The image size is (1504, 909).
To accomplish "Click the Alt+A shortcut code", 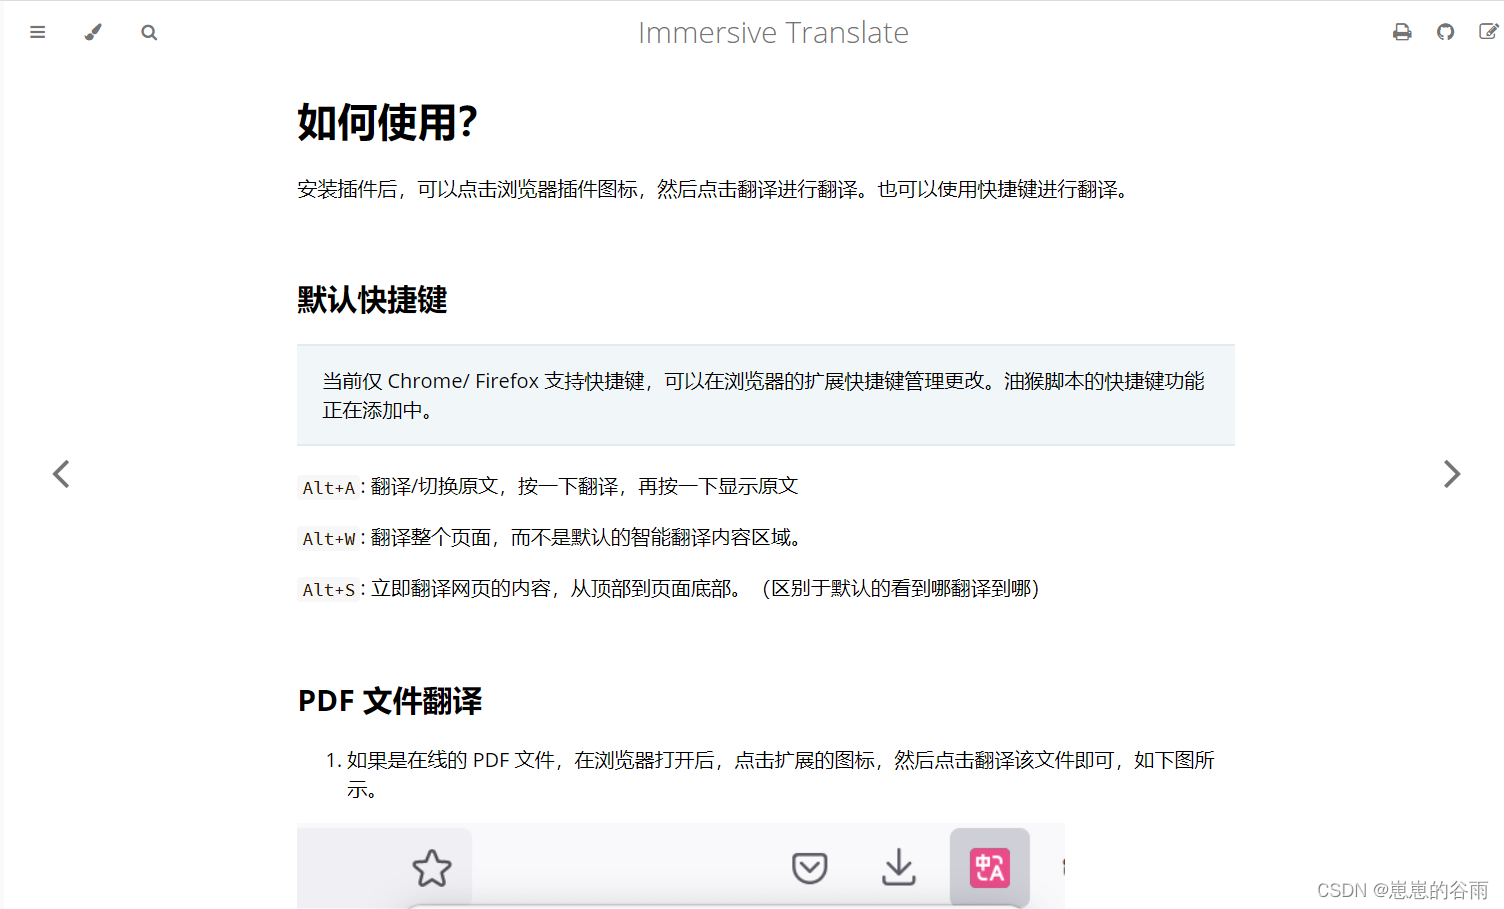I will (329, 487).
